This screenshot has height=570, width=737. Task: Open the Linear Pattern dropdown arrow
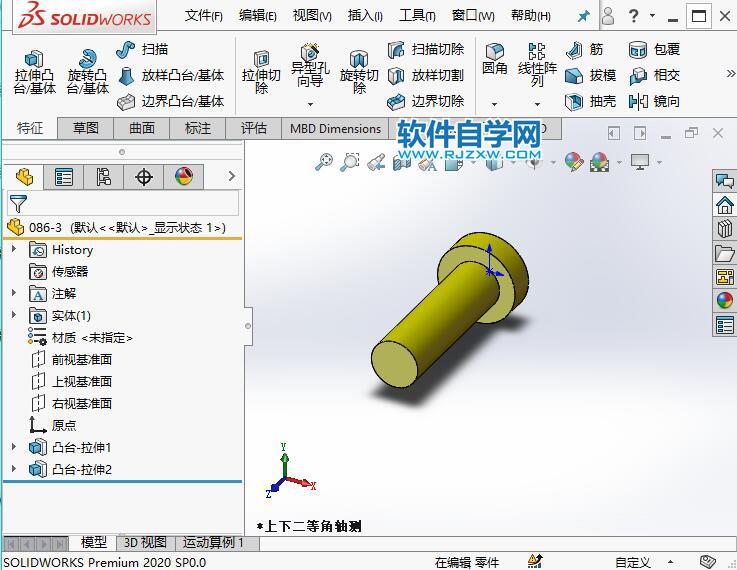[x=537, y=104]
